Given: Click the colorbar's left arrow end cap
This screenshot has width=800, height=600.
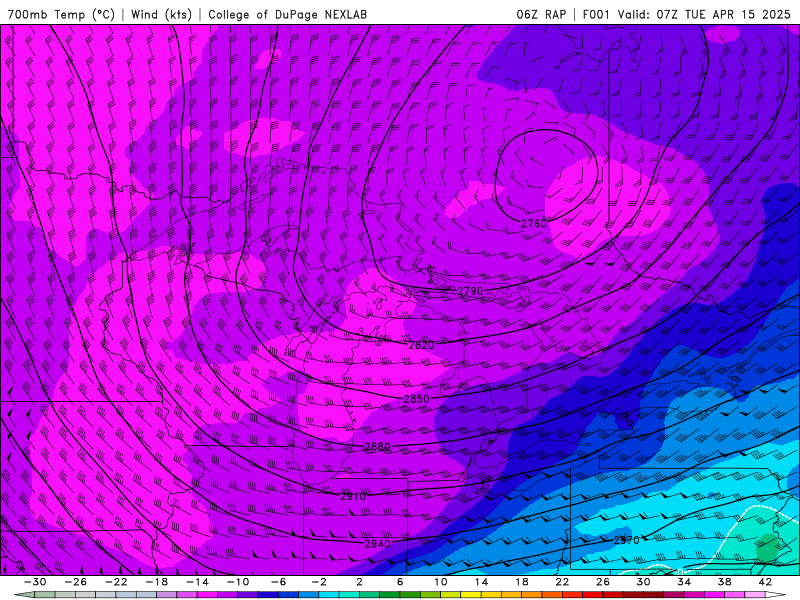Looking at the screenshot, I should pyautogui.click(x=23, y=595).
